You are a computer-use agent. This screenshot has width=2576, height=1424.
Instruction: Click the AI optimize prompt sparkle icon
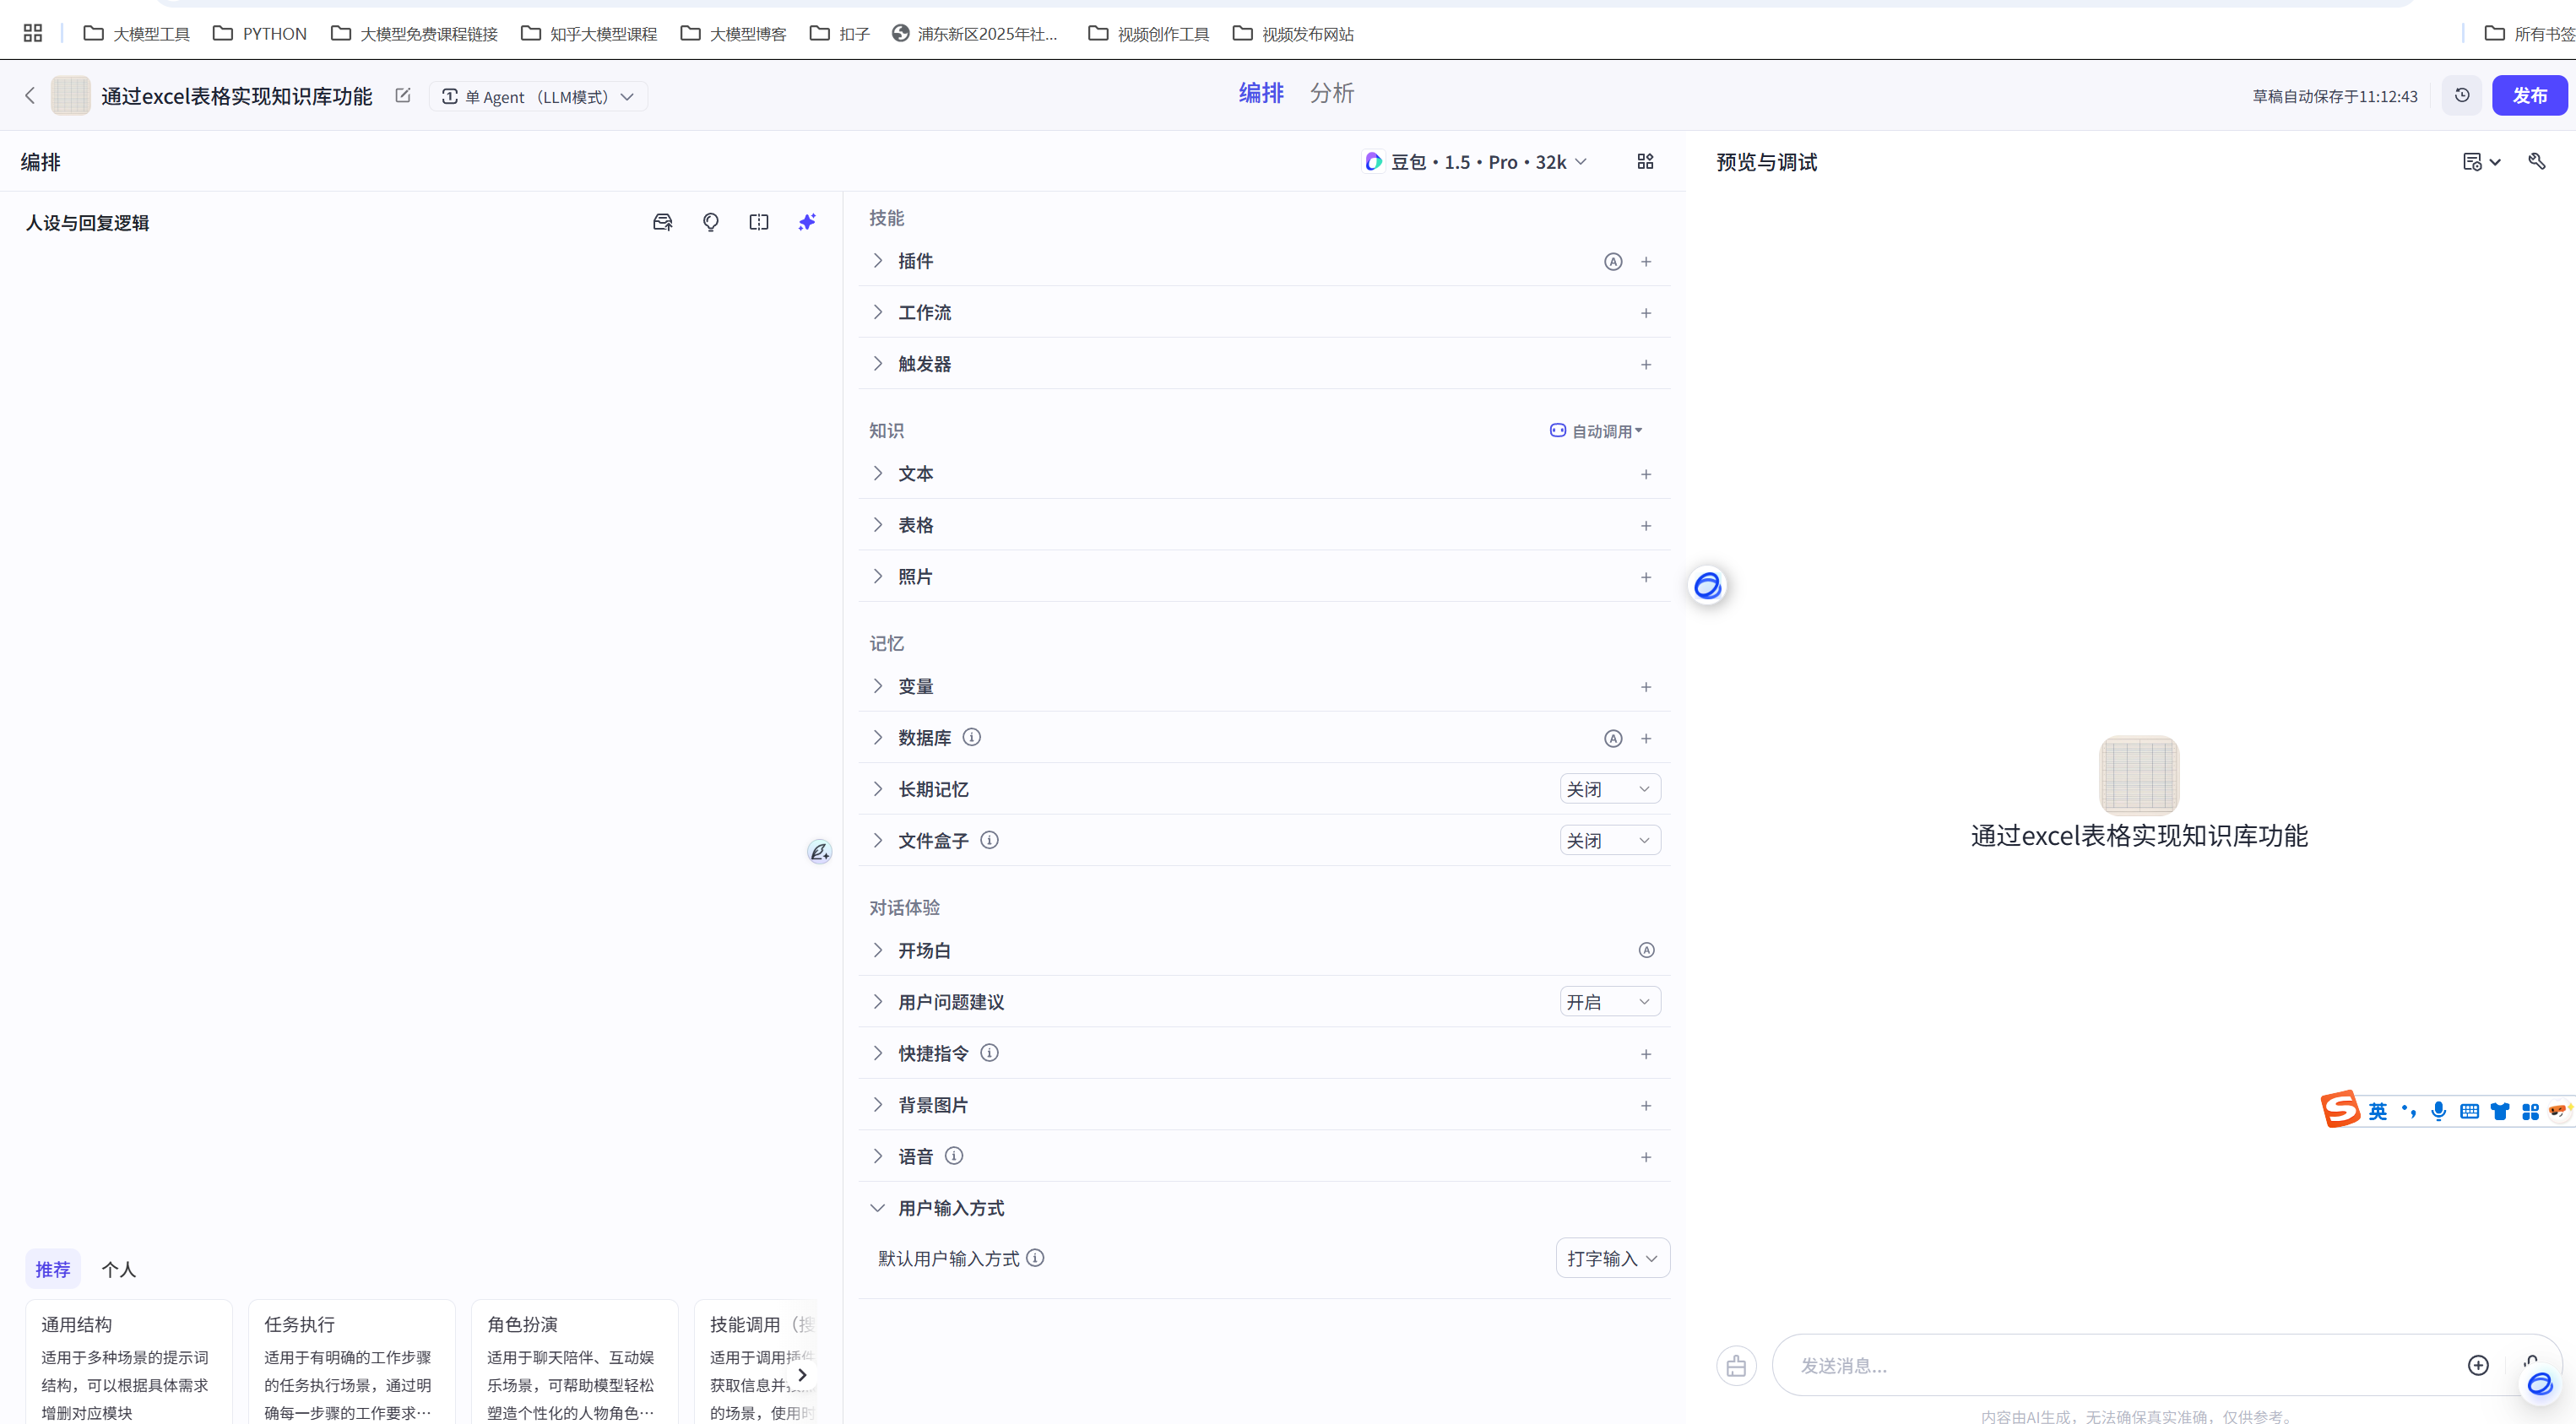pos(807,222)
